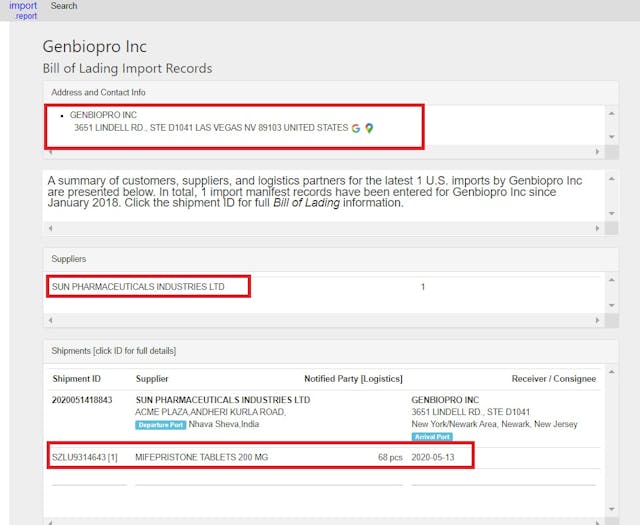The height and width of the screenshot is (525, 640).
Task: Click GENBIOPRO INC consignee in Shipments table
Action: click(445, 400)
